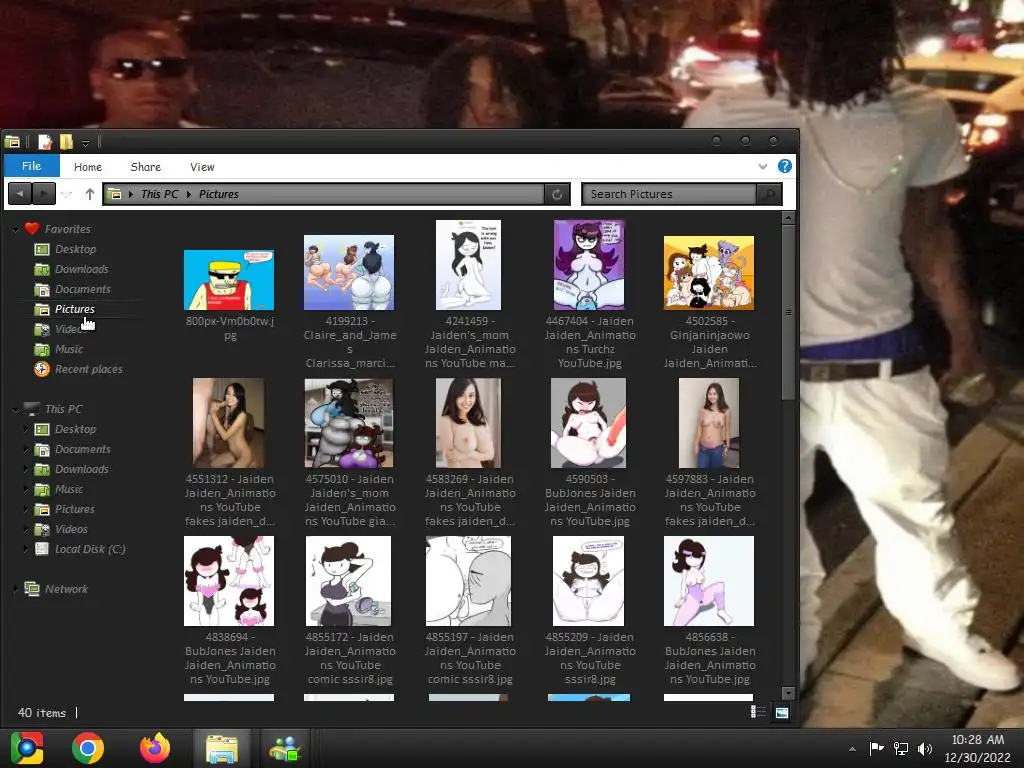Open the network icon in system tray
This screenshot has width=1024, height=768.
901,748
